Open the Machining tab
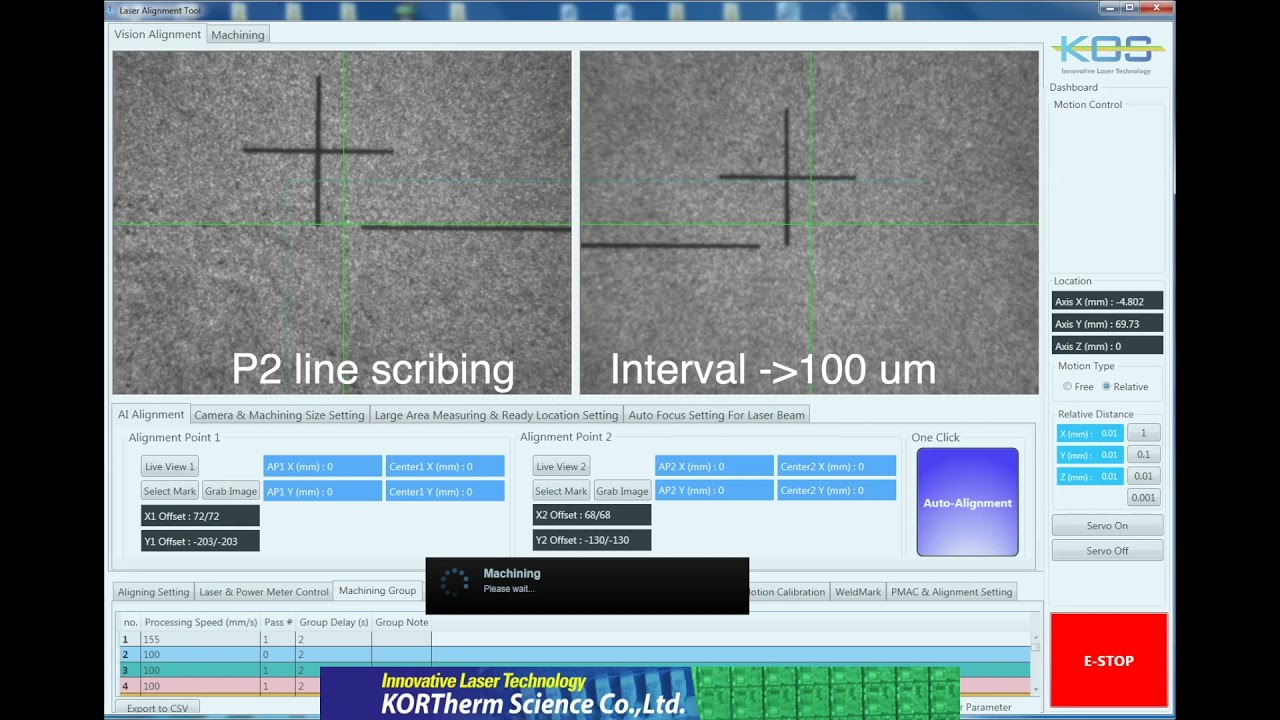Viewport: 1280px width, 720px height. (x=238, y=35)
